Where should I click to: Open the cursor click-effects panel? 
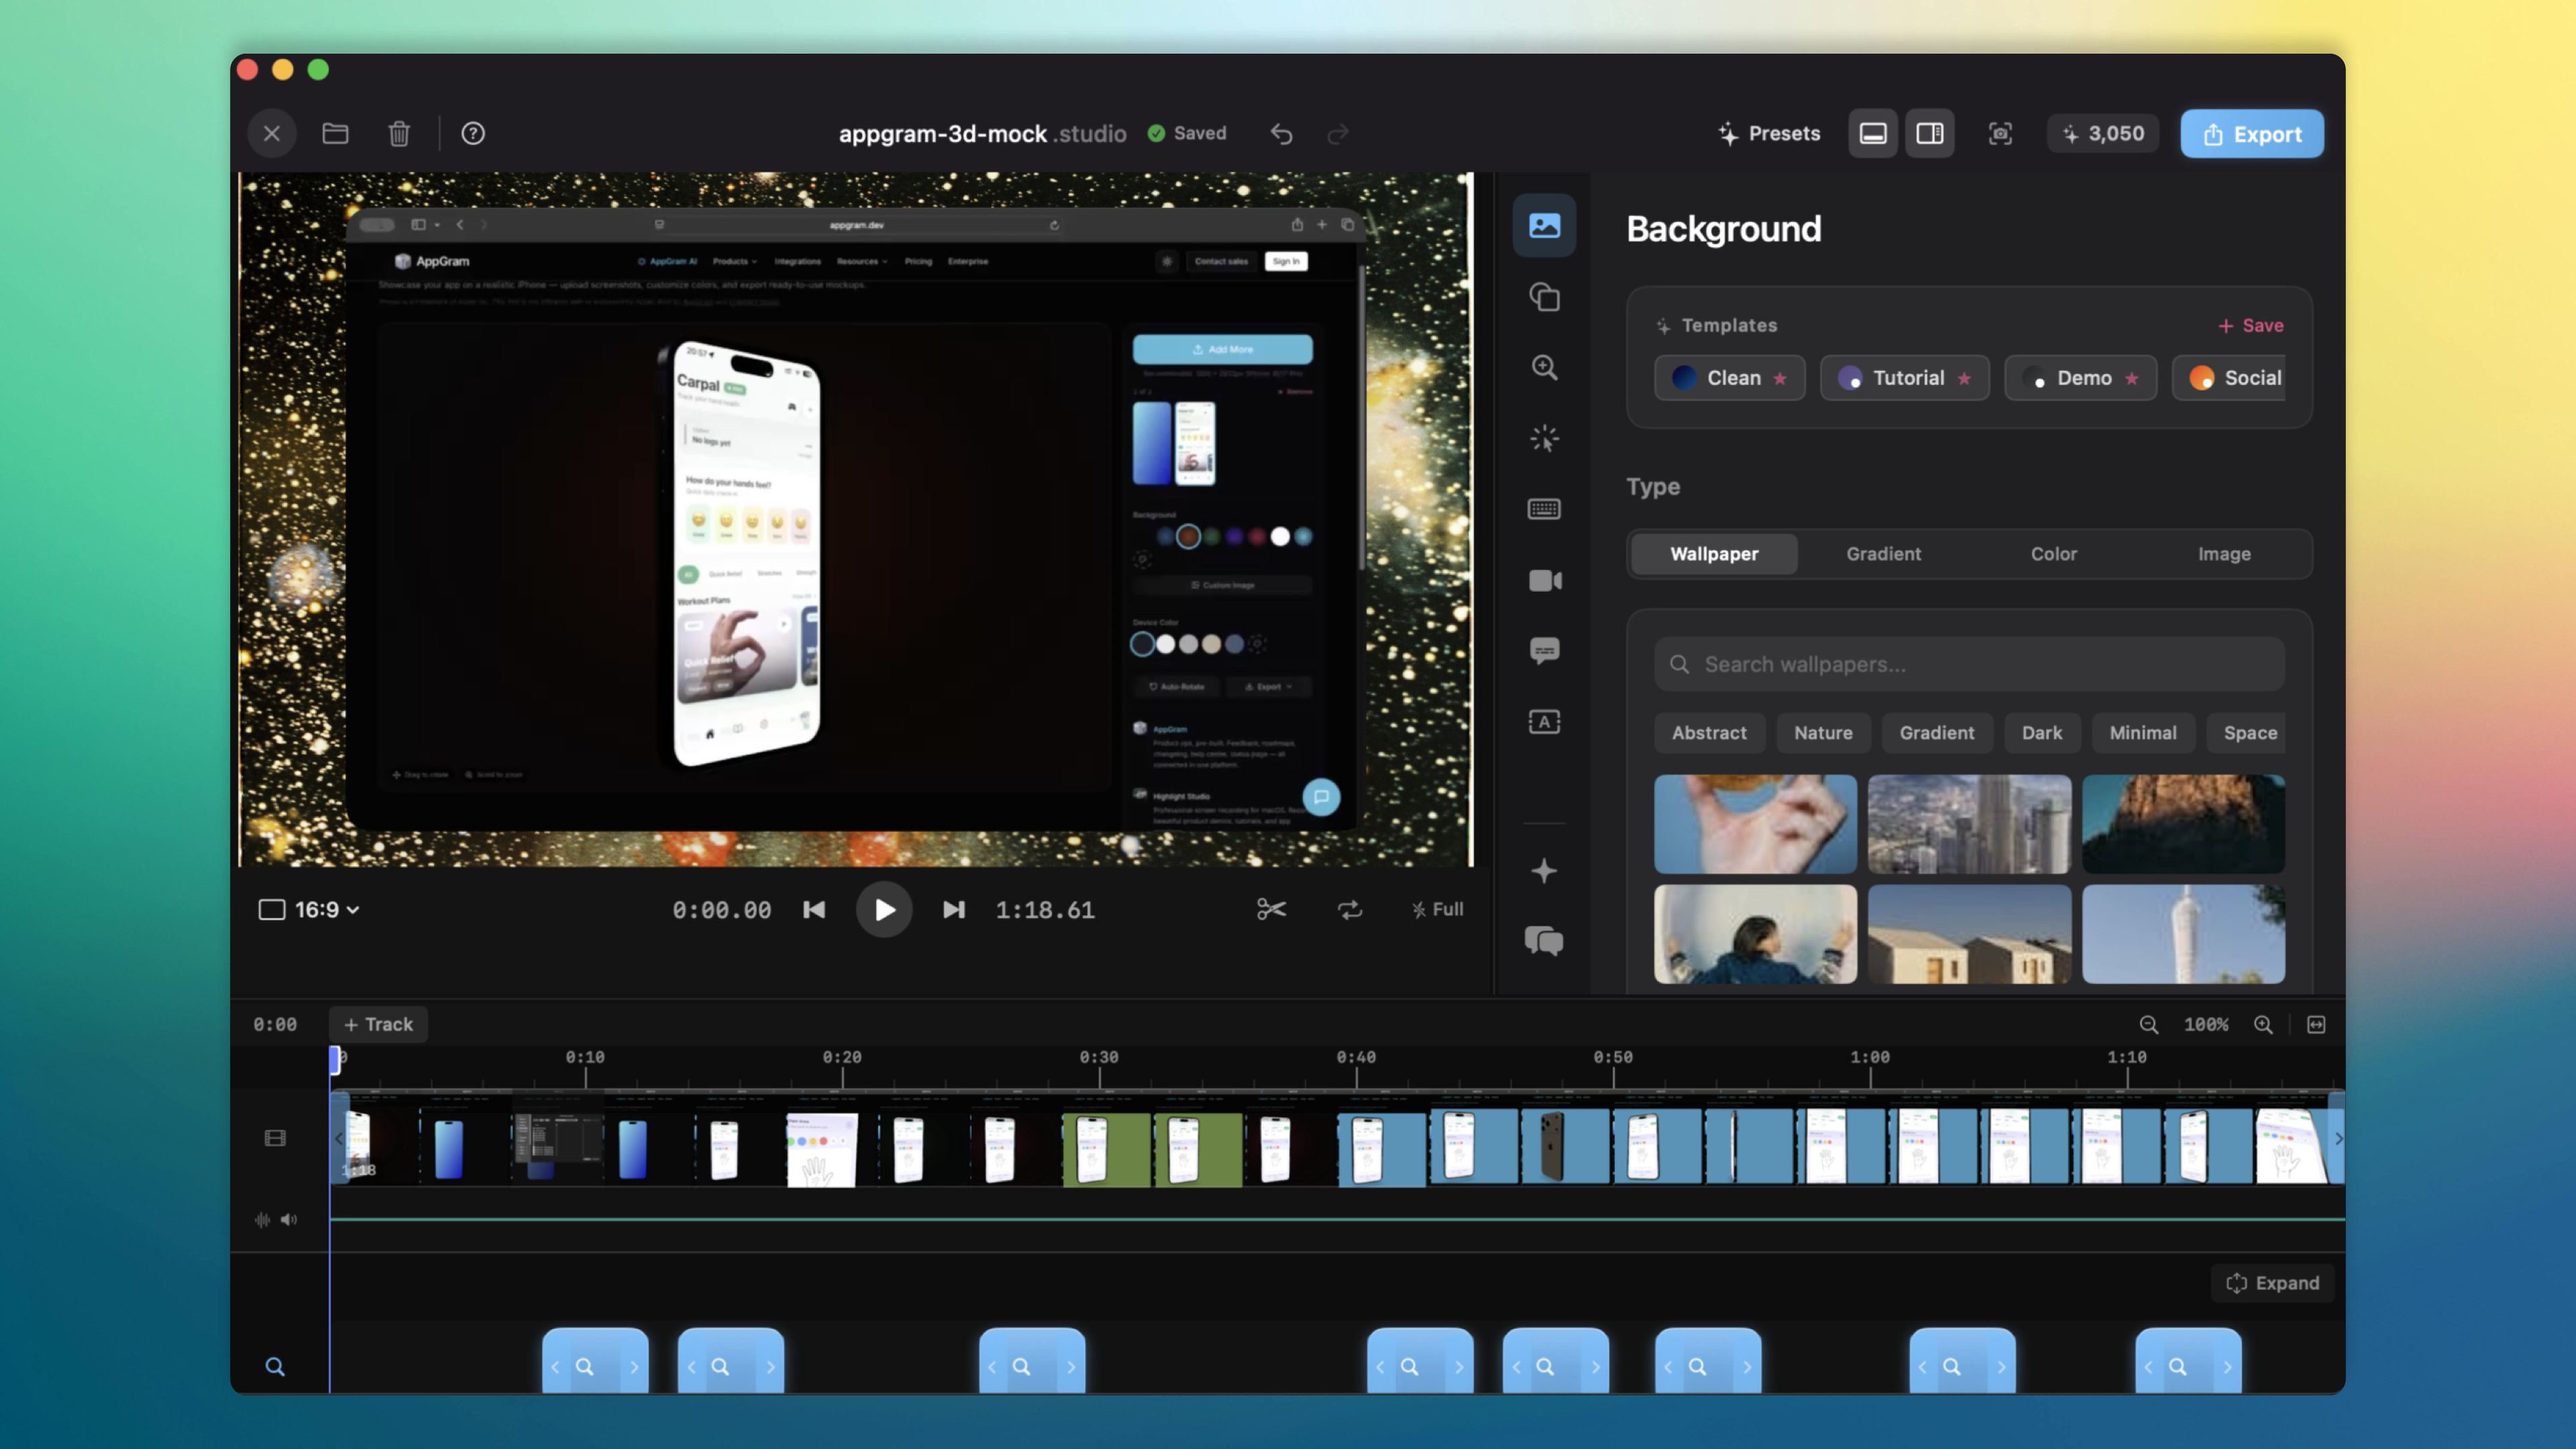coord(1544,438)
